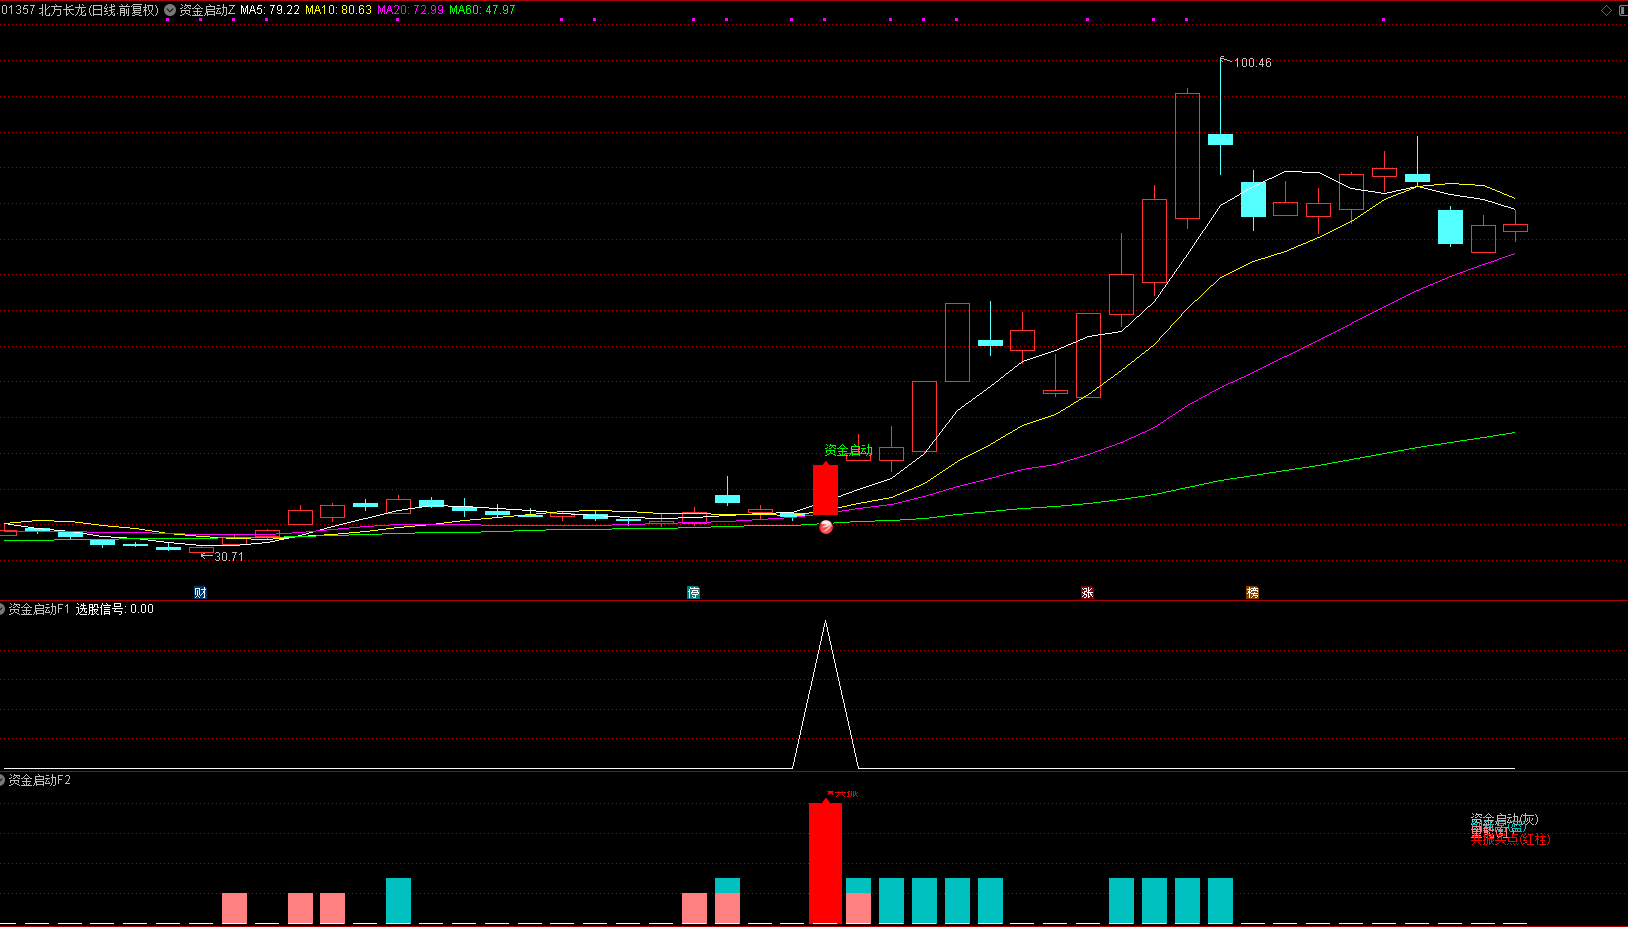Select the 01357 北方长龙 stock title

click(80, 10)
